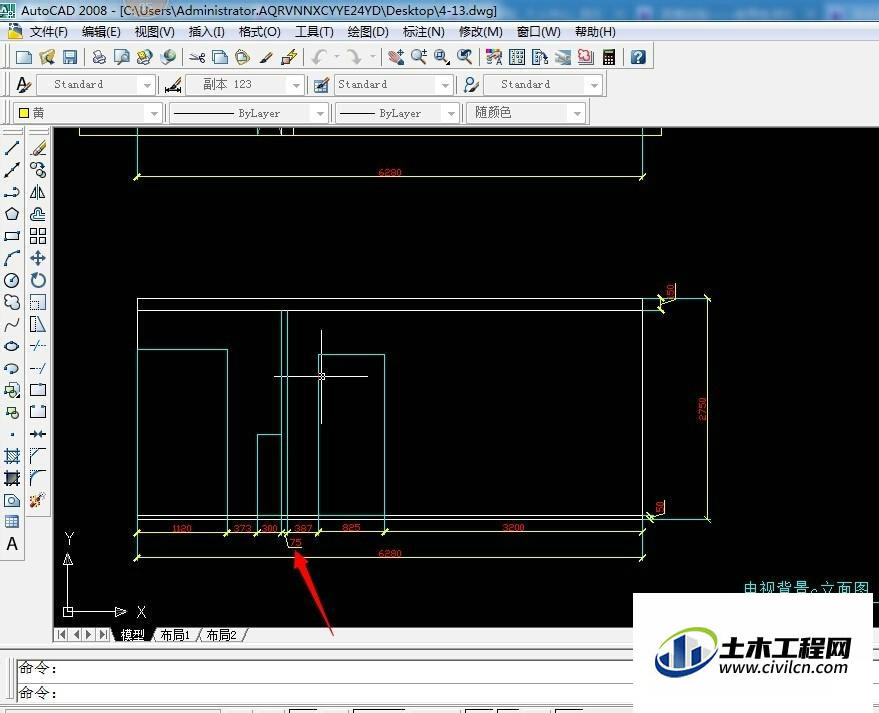This screenshot has height=713, width=879.
Task: Open the Text Style dropdown showing Standard
Action: point(95,85)
